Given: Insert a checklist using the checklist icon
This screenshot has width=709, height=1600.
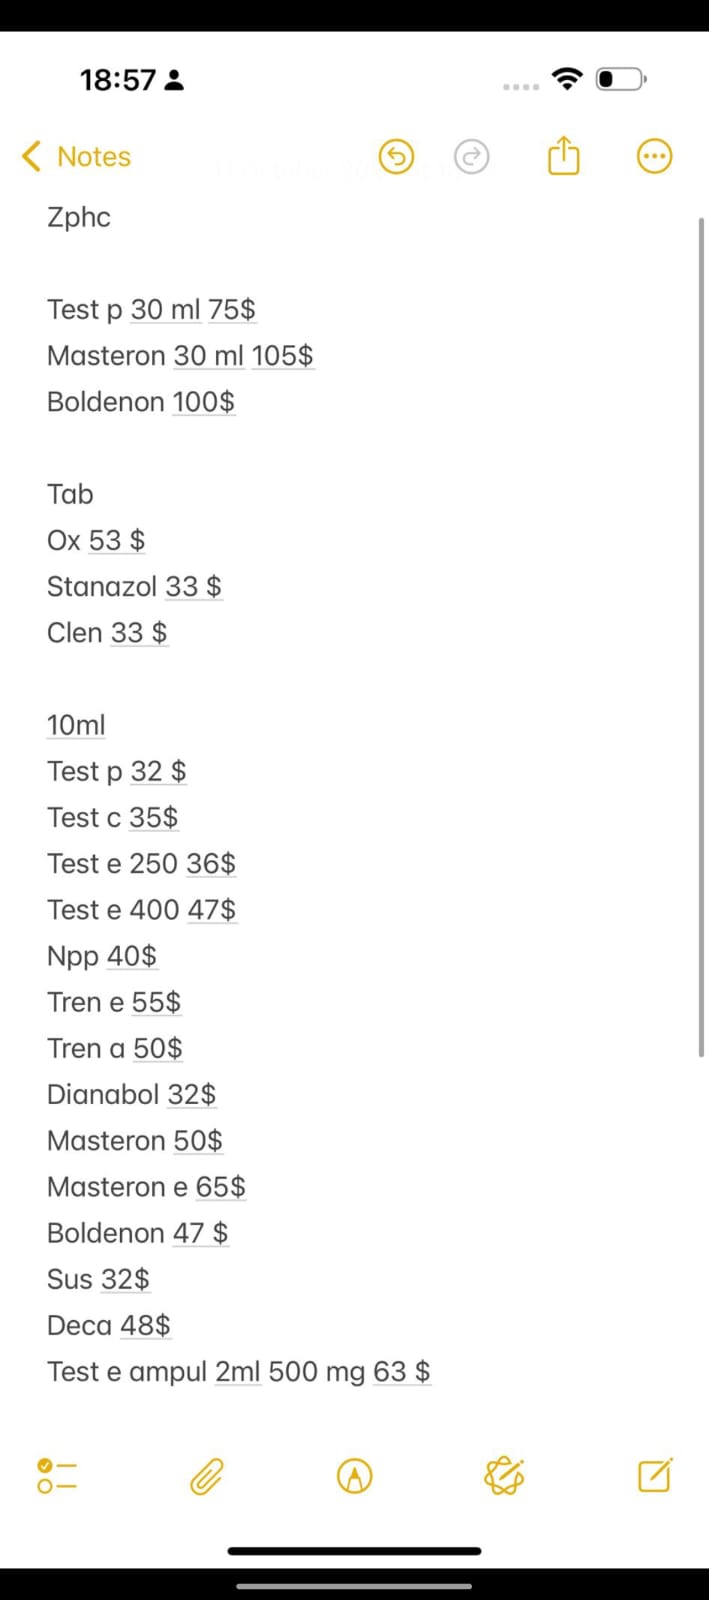Looking at the screenshot, I should tap(56, 1476).
